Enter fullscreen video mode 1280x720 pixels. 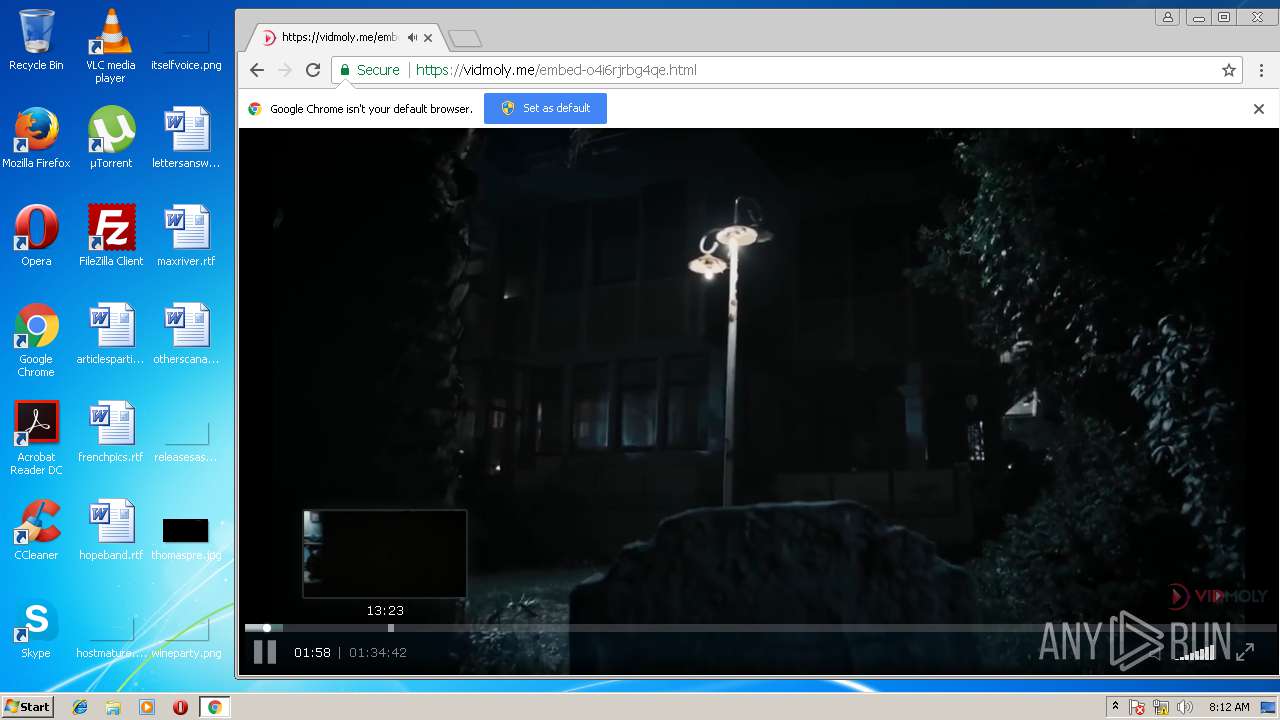[x=1245, y=652]
